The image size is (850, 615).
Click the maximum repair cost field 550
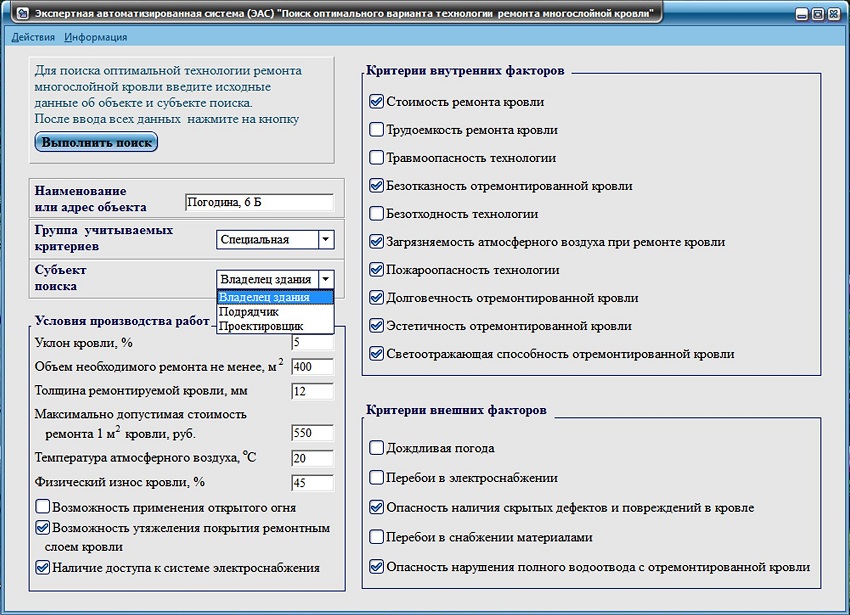312,433
